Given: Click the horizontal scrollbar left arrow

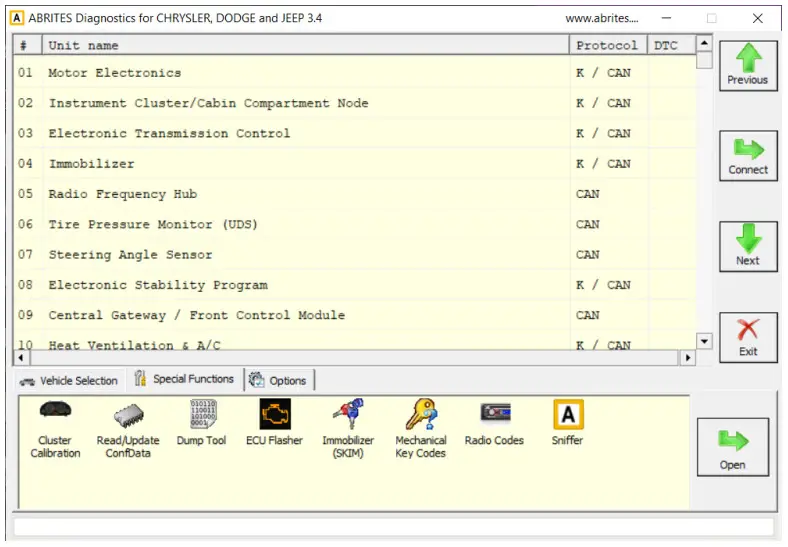Looking at the screenshot, I should click(x=21, y=357).
